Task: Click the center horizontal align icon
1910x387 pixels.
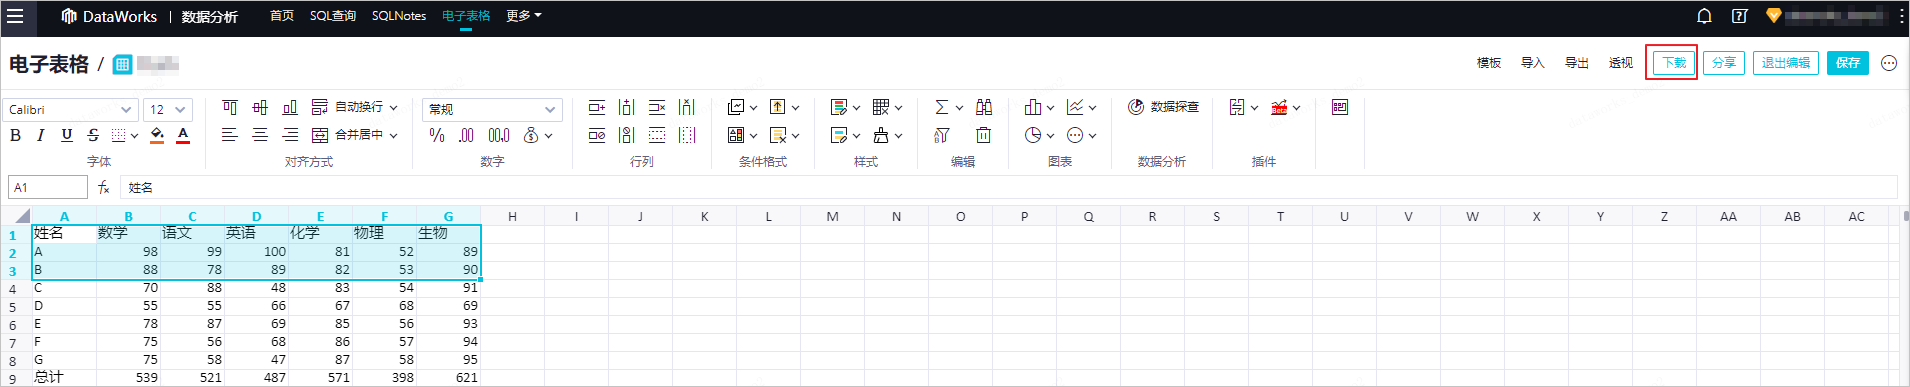Action: [260, 135]
